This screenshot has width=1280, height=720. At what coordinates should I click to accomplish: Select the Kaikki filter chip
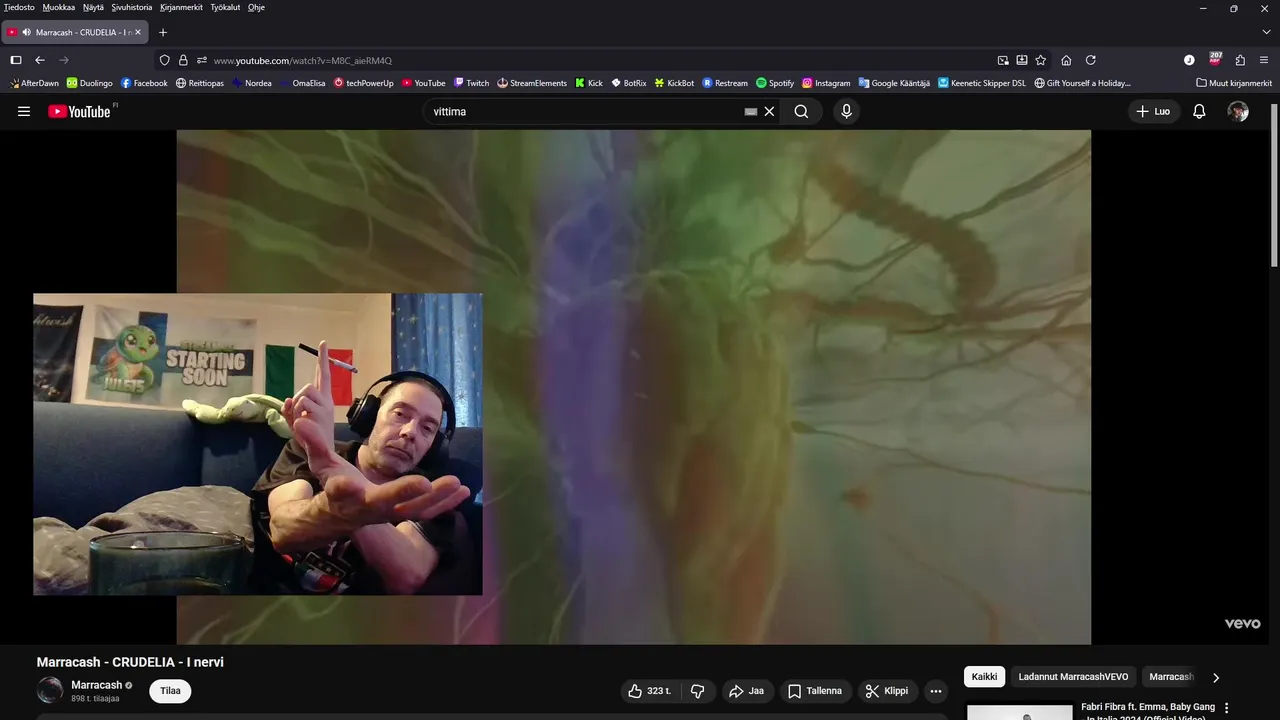(x=985, y=677)
